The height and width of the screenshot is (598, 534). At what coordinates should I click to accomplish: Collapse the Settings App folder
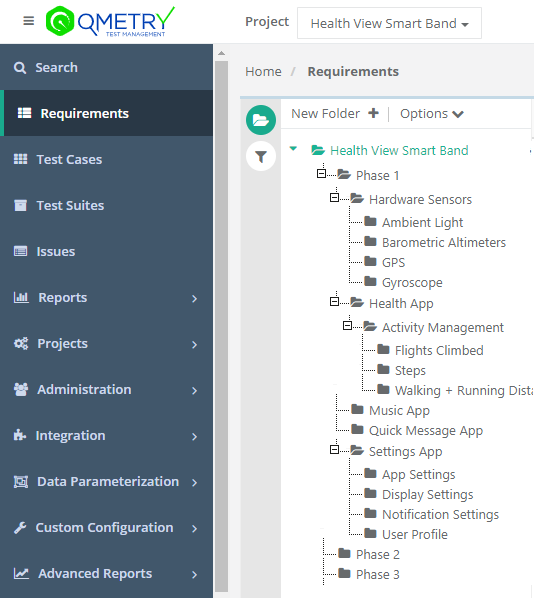click(x=335, y=450)
